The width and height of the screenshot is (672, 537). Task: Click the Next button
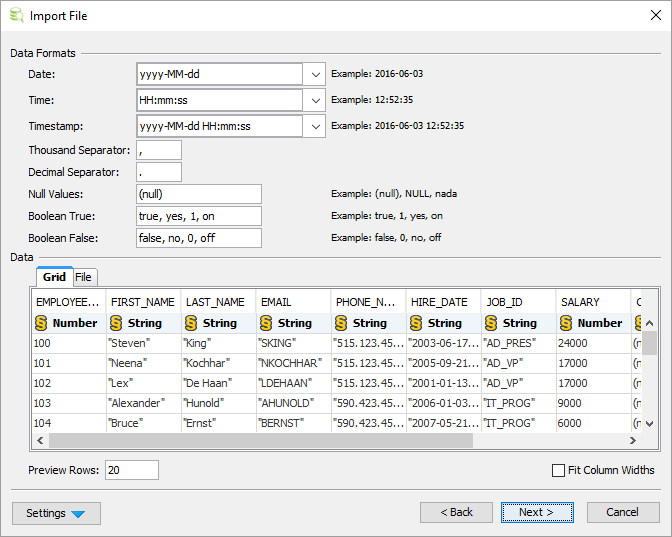537,512
